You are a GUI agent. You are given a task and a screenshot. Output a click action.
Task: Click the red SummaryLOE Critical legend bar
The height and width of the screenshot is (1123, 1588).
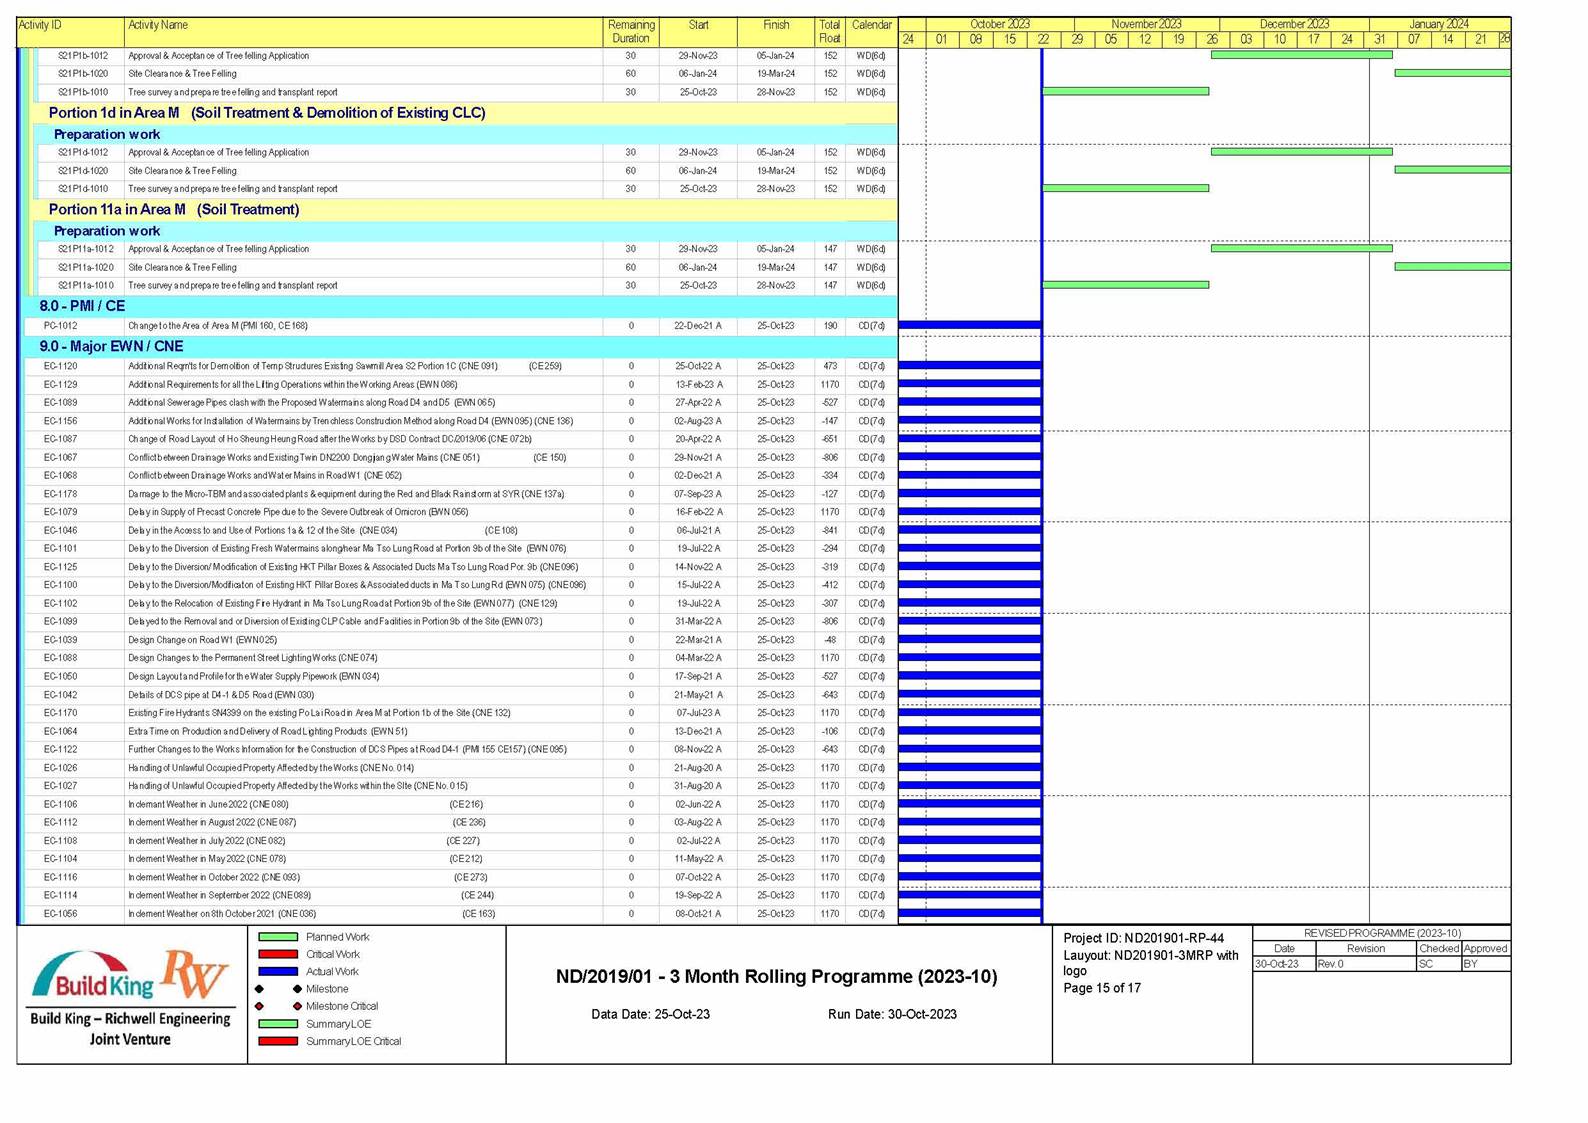point(278,1041)
